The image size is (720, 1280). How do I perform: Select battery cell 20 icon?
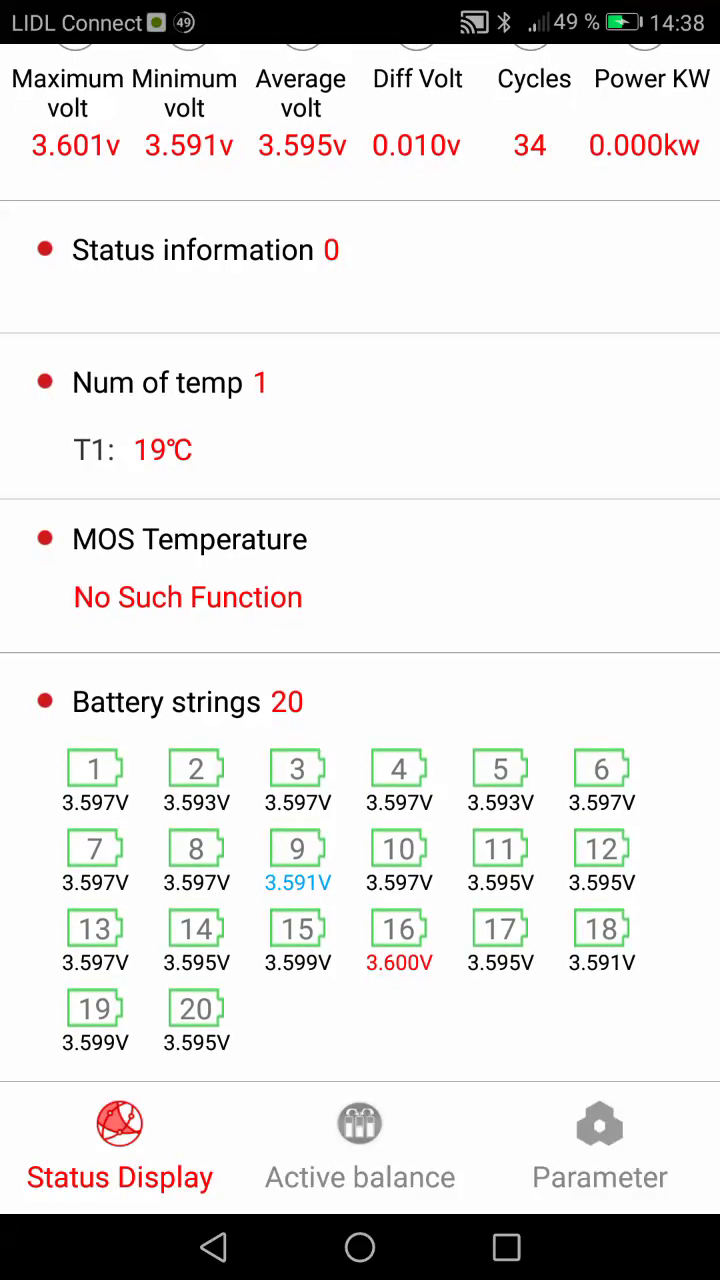196,1009
